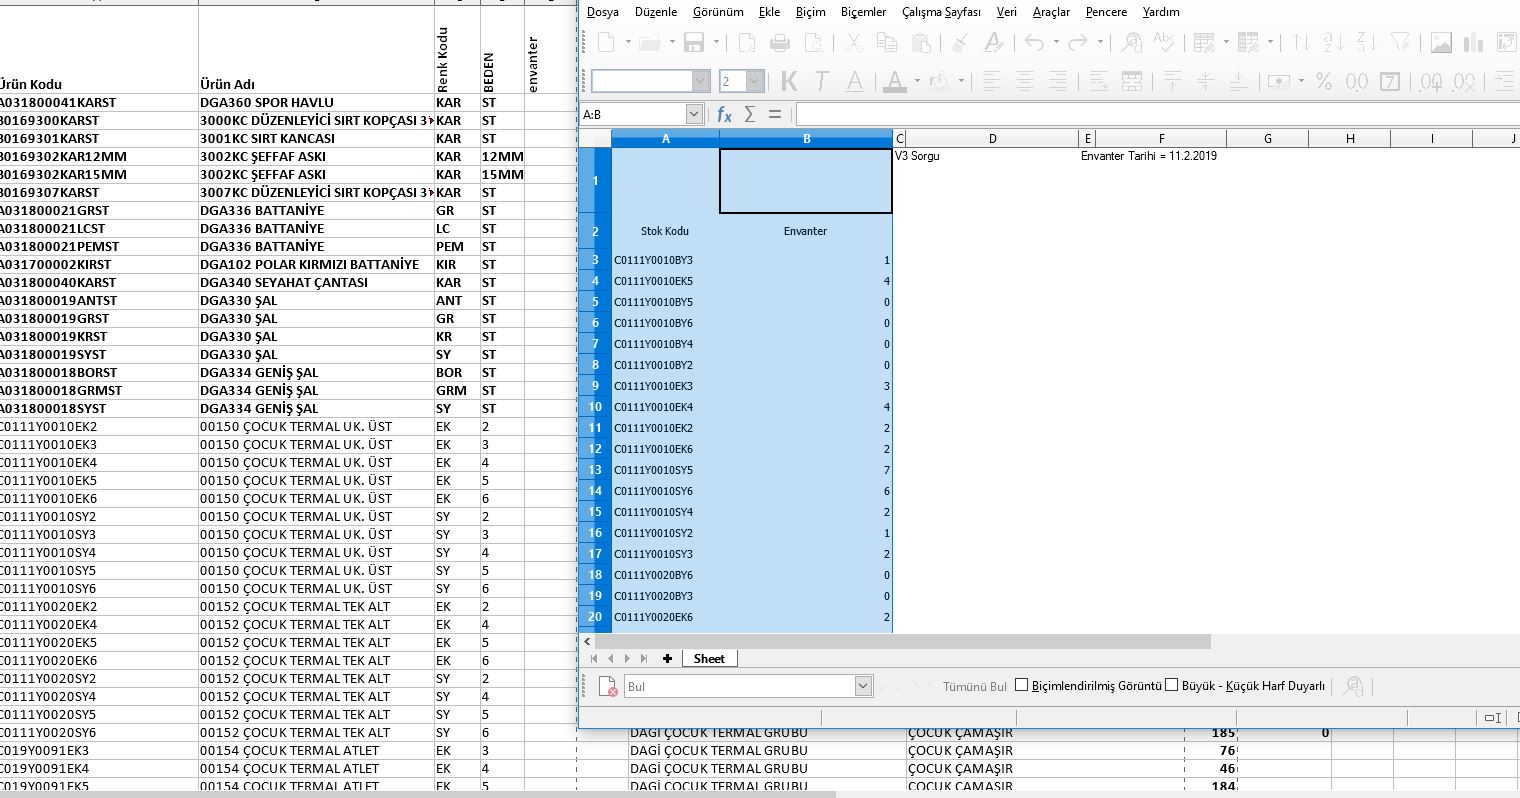Click A031800041KARST in background spreadsheet

click(58, 102)
